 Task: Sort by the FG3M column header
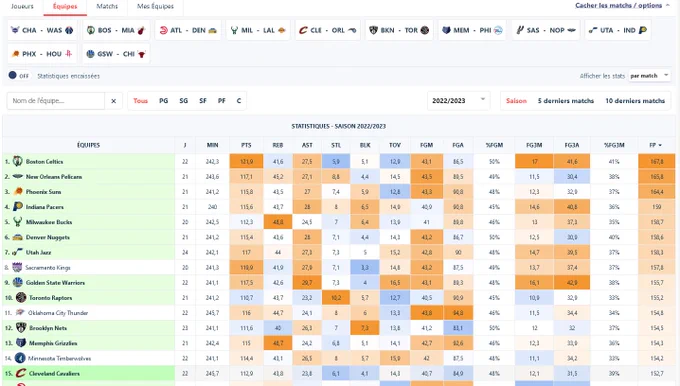coord(534,145)
